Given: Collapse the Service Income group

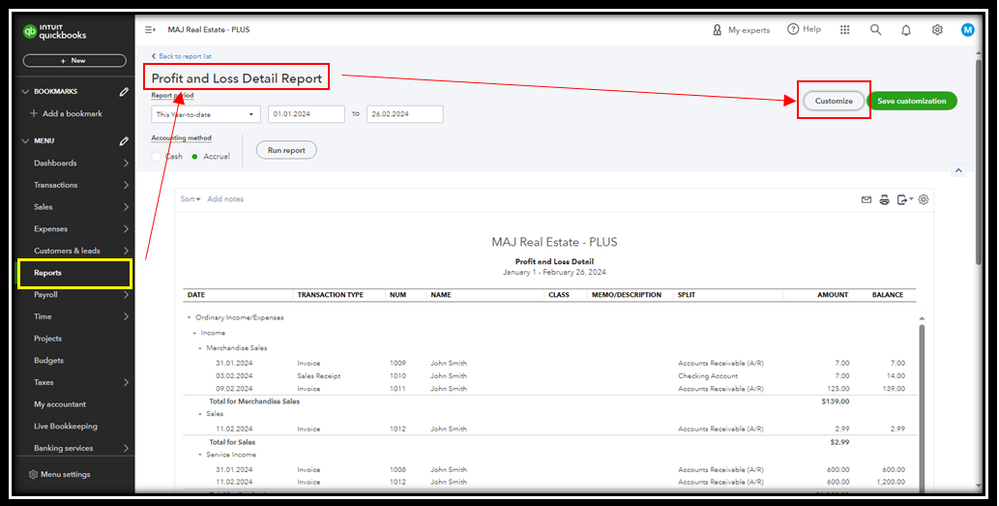Looking at the screenshot, I should click(200, 454).
